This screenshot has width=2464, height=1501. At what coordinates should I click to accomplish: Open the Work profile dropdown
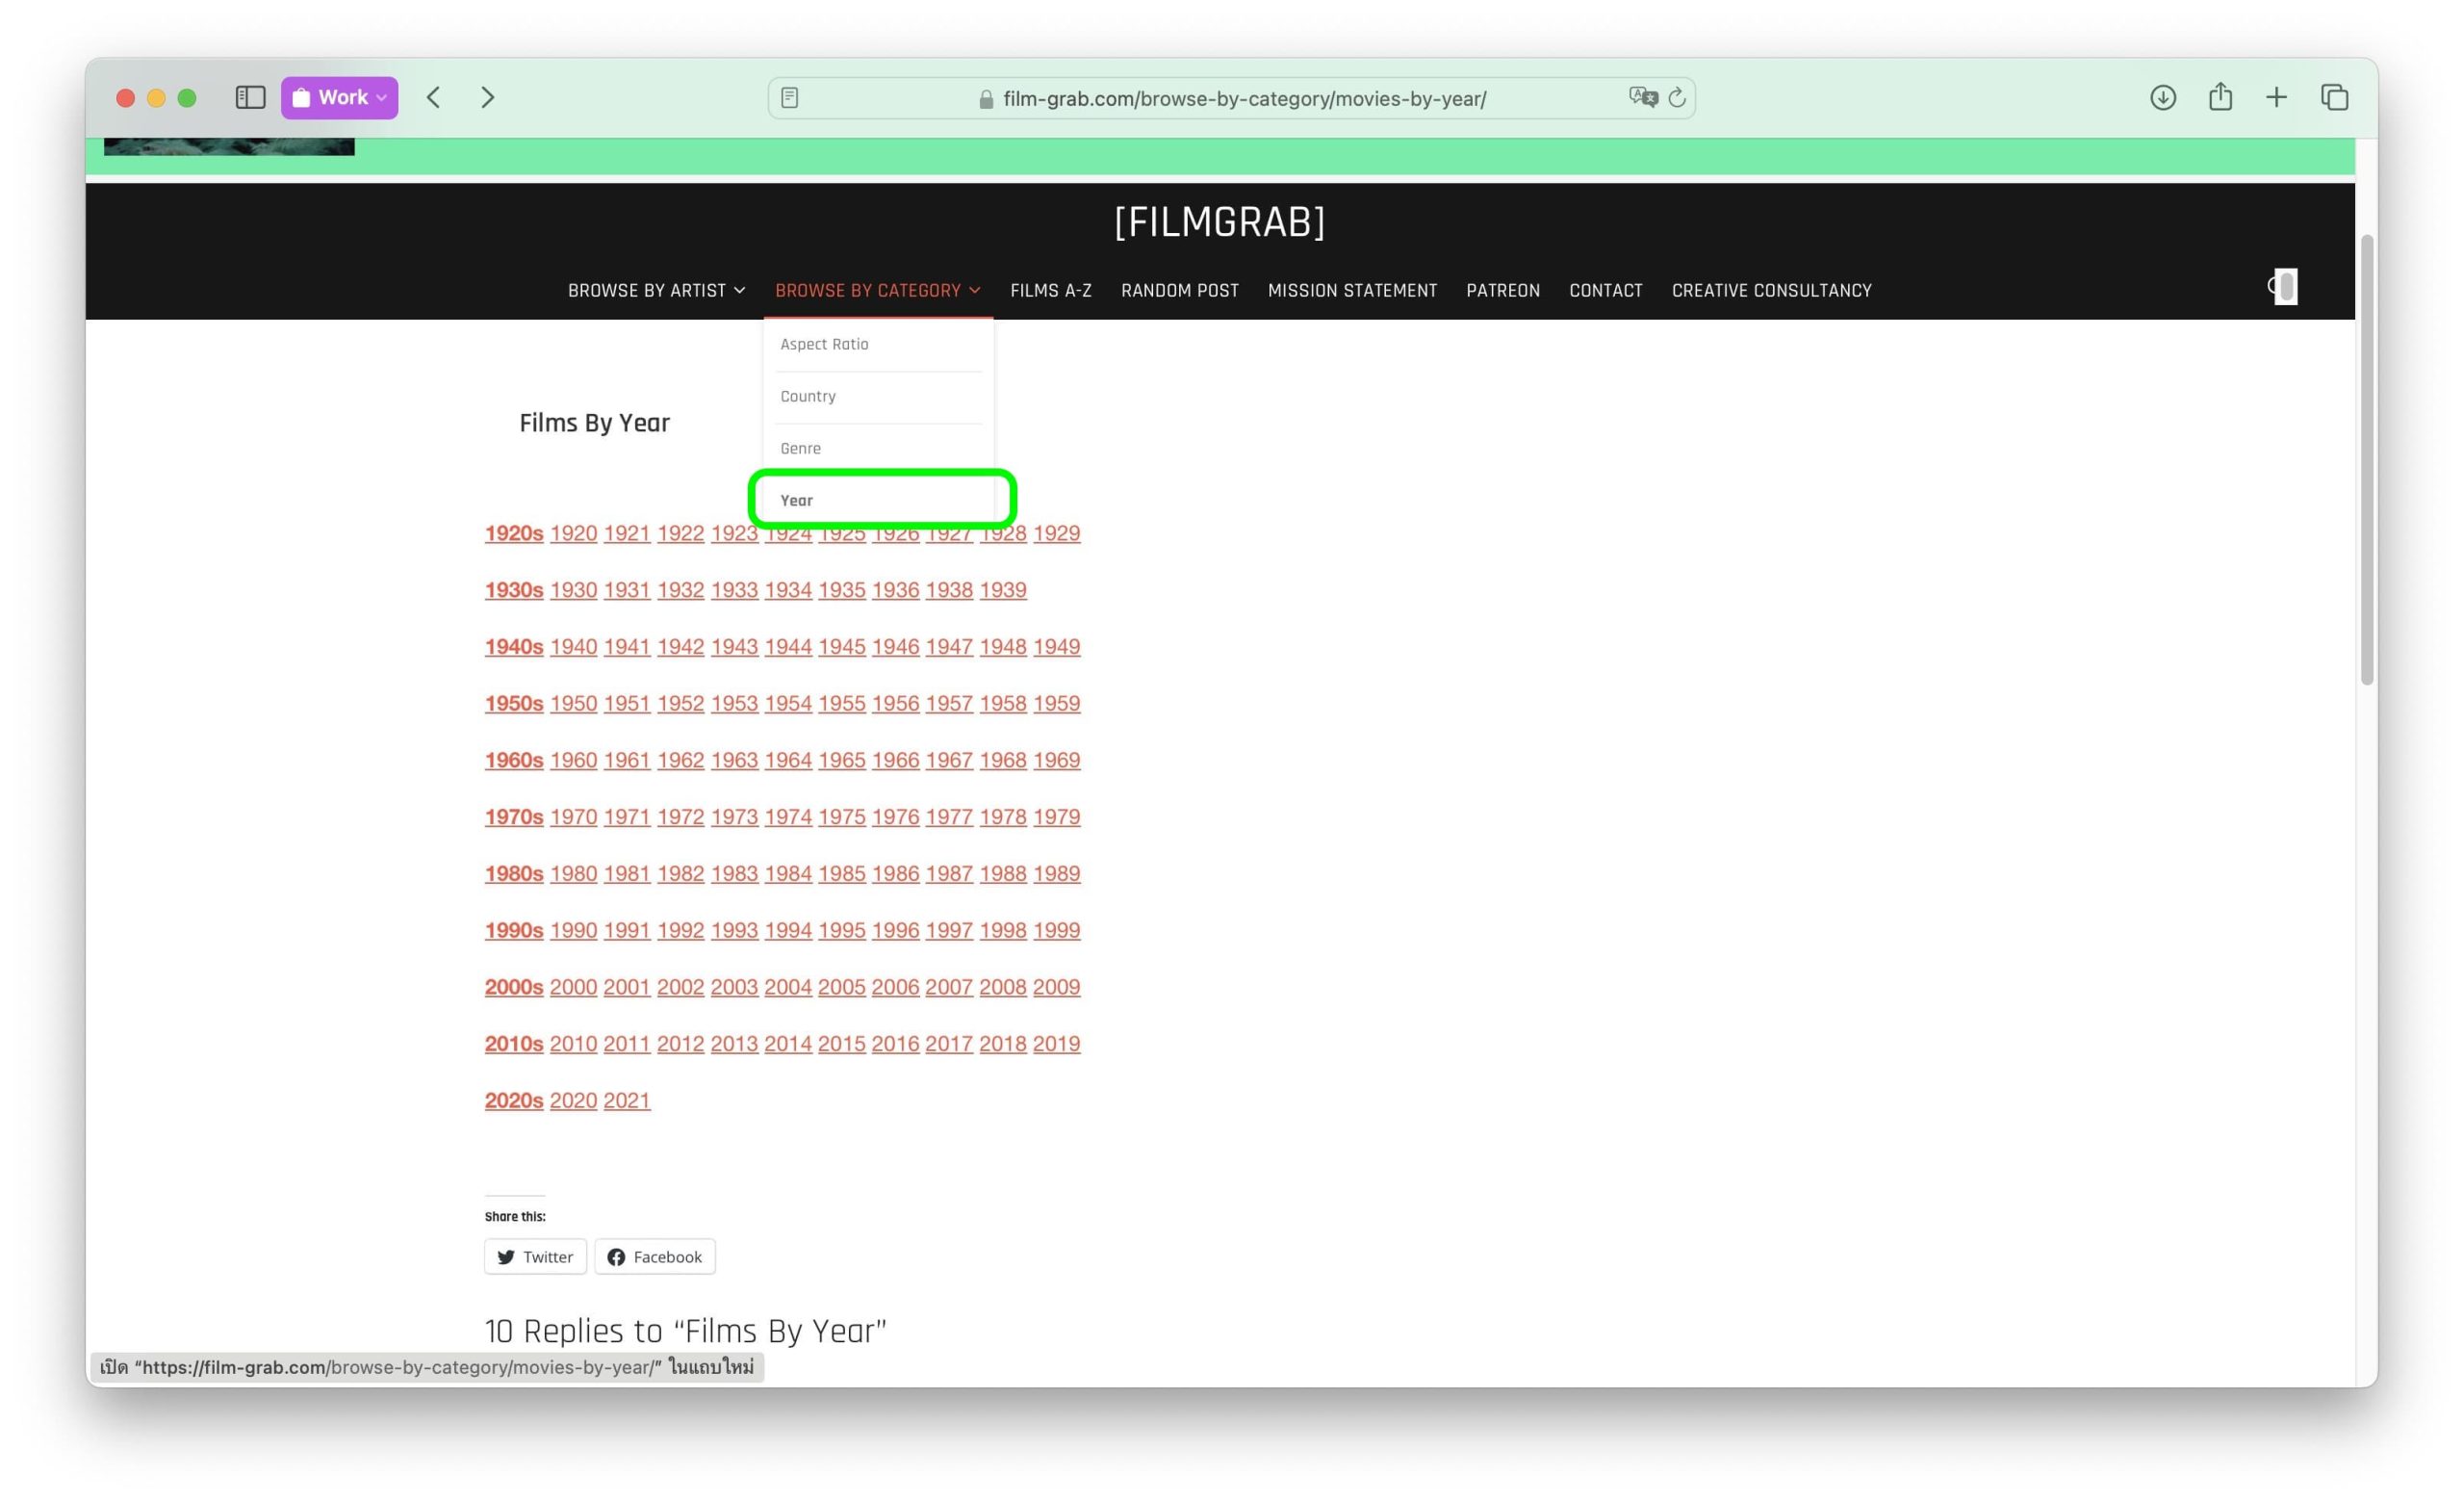pyautogui.click(x=340, y=97)
